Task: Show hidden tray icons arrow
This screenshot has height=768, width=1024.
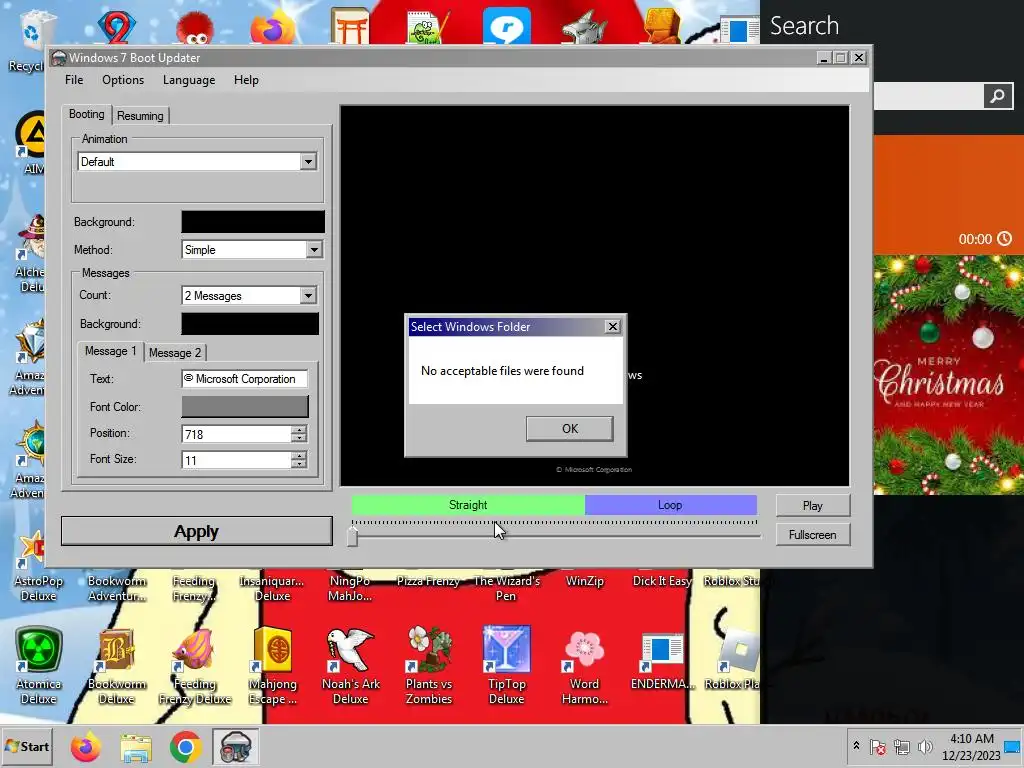Action: point(856,746)
